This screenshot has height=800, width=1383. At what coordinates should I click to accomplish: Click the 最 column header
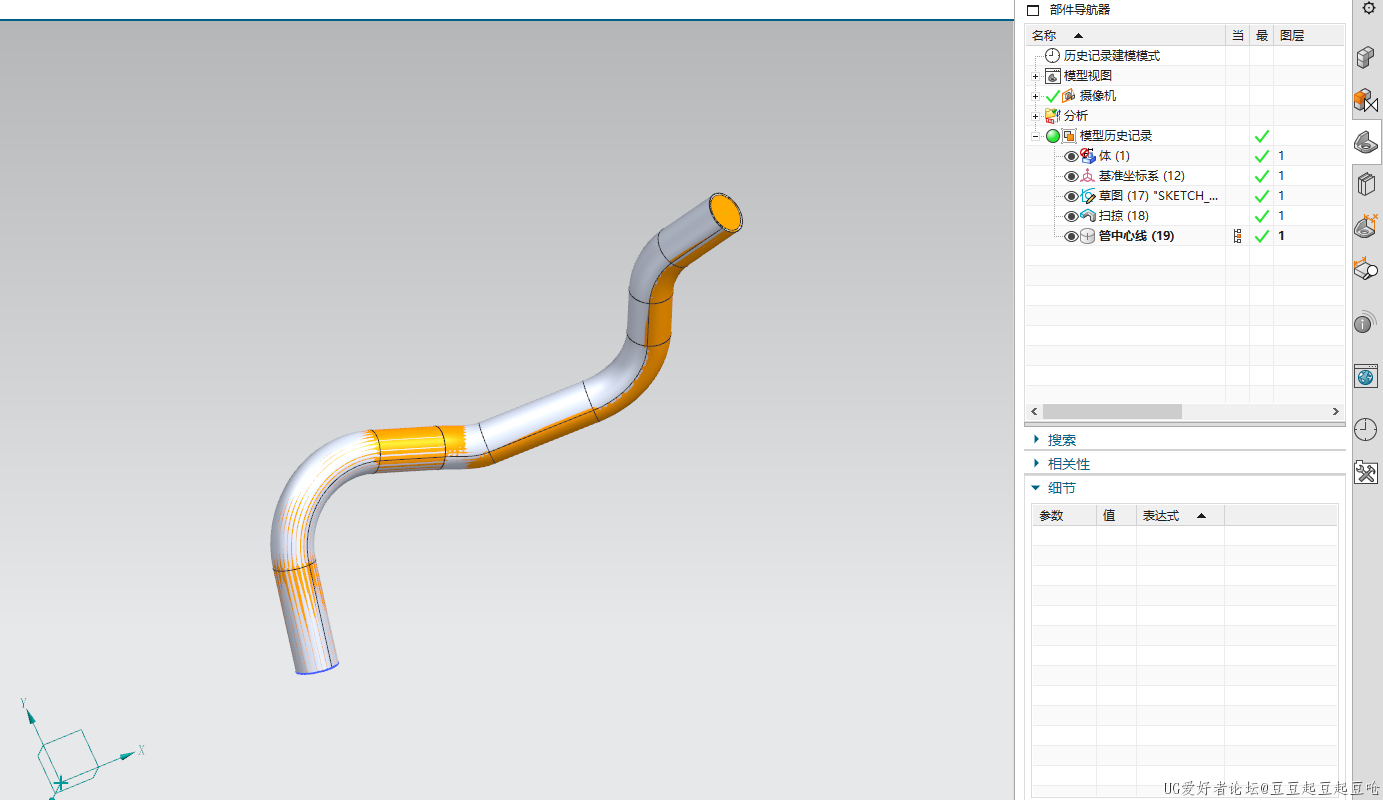(x=1262, y=36)
